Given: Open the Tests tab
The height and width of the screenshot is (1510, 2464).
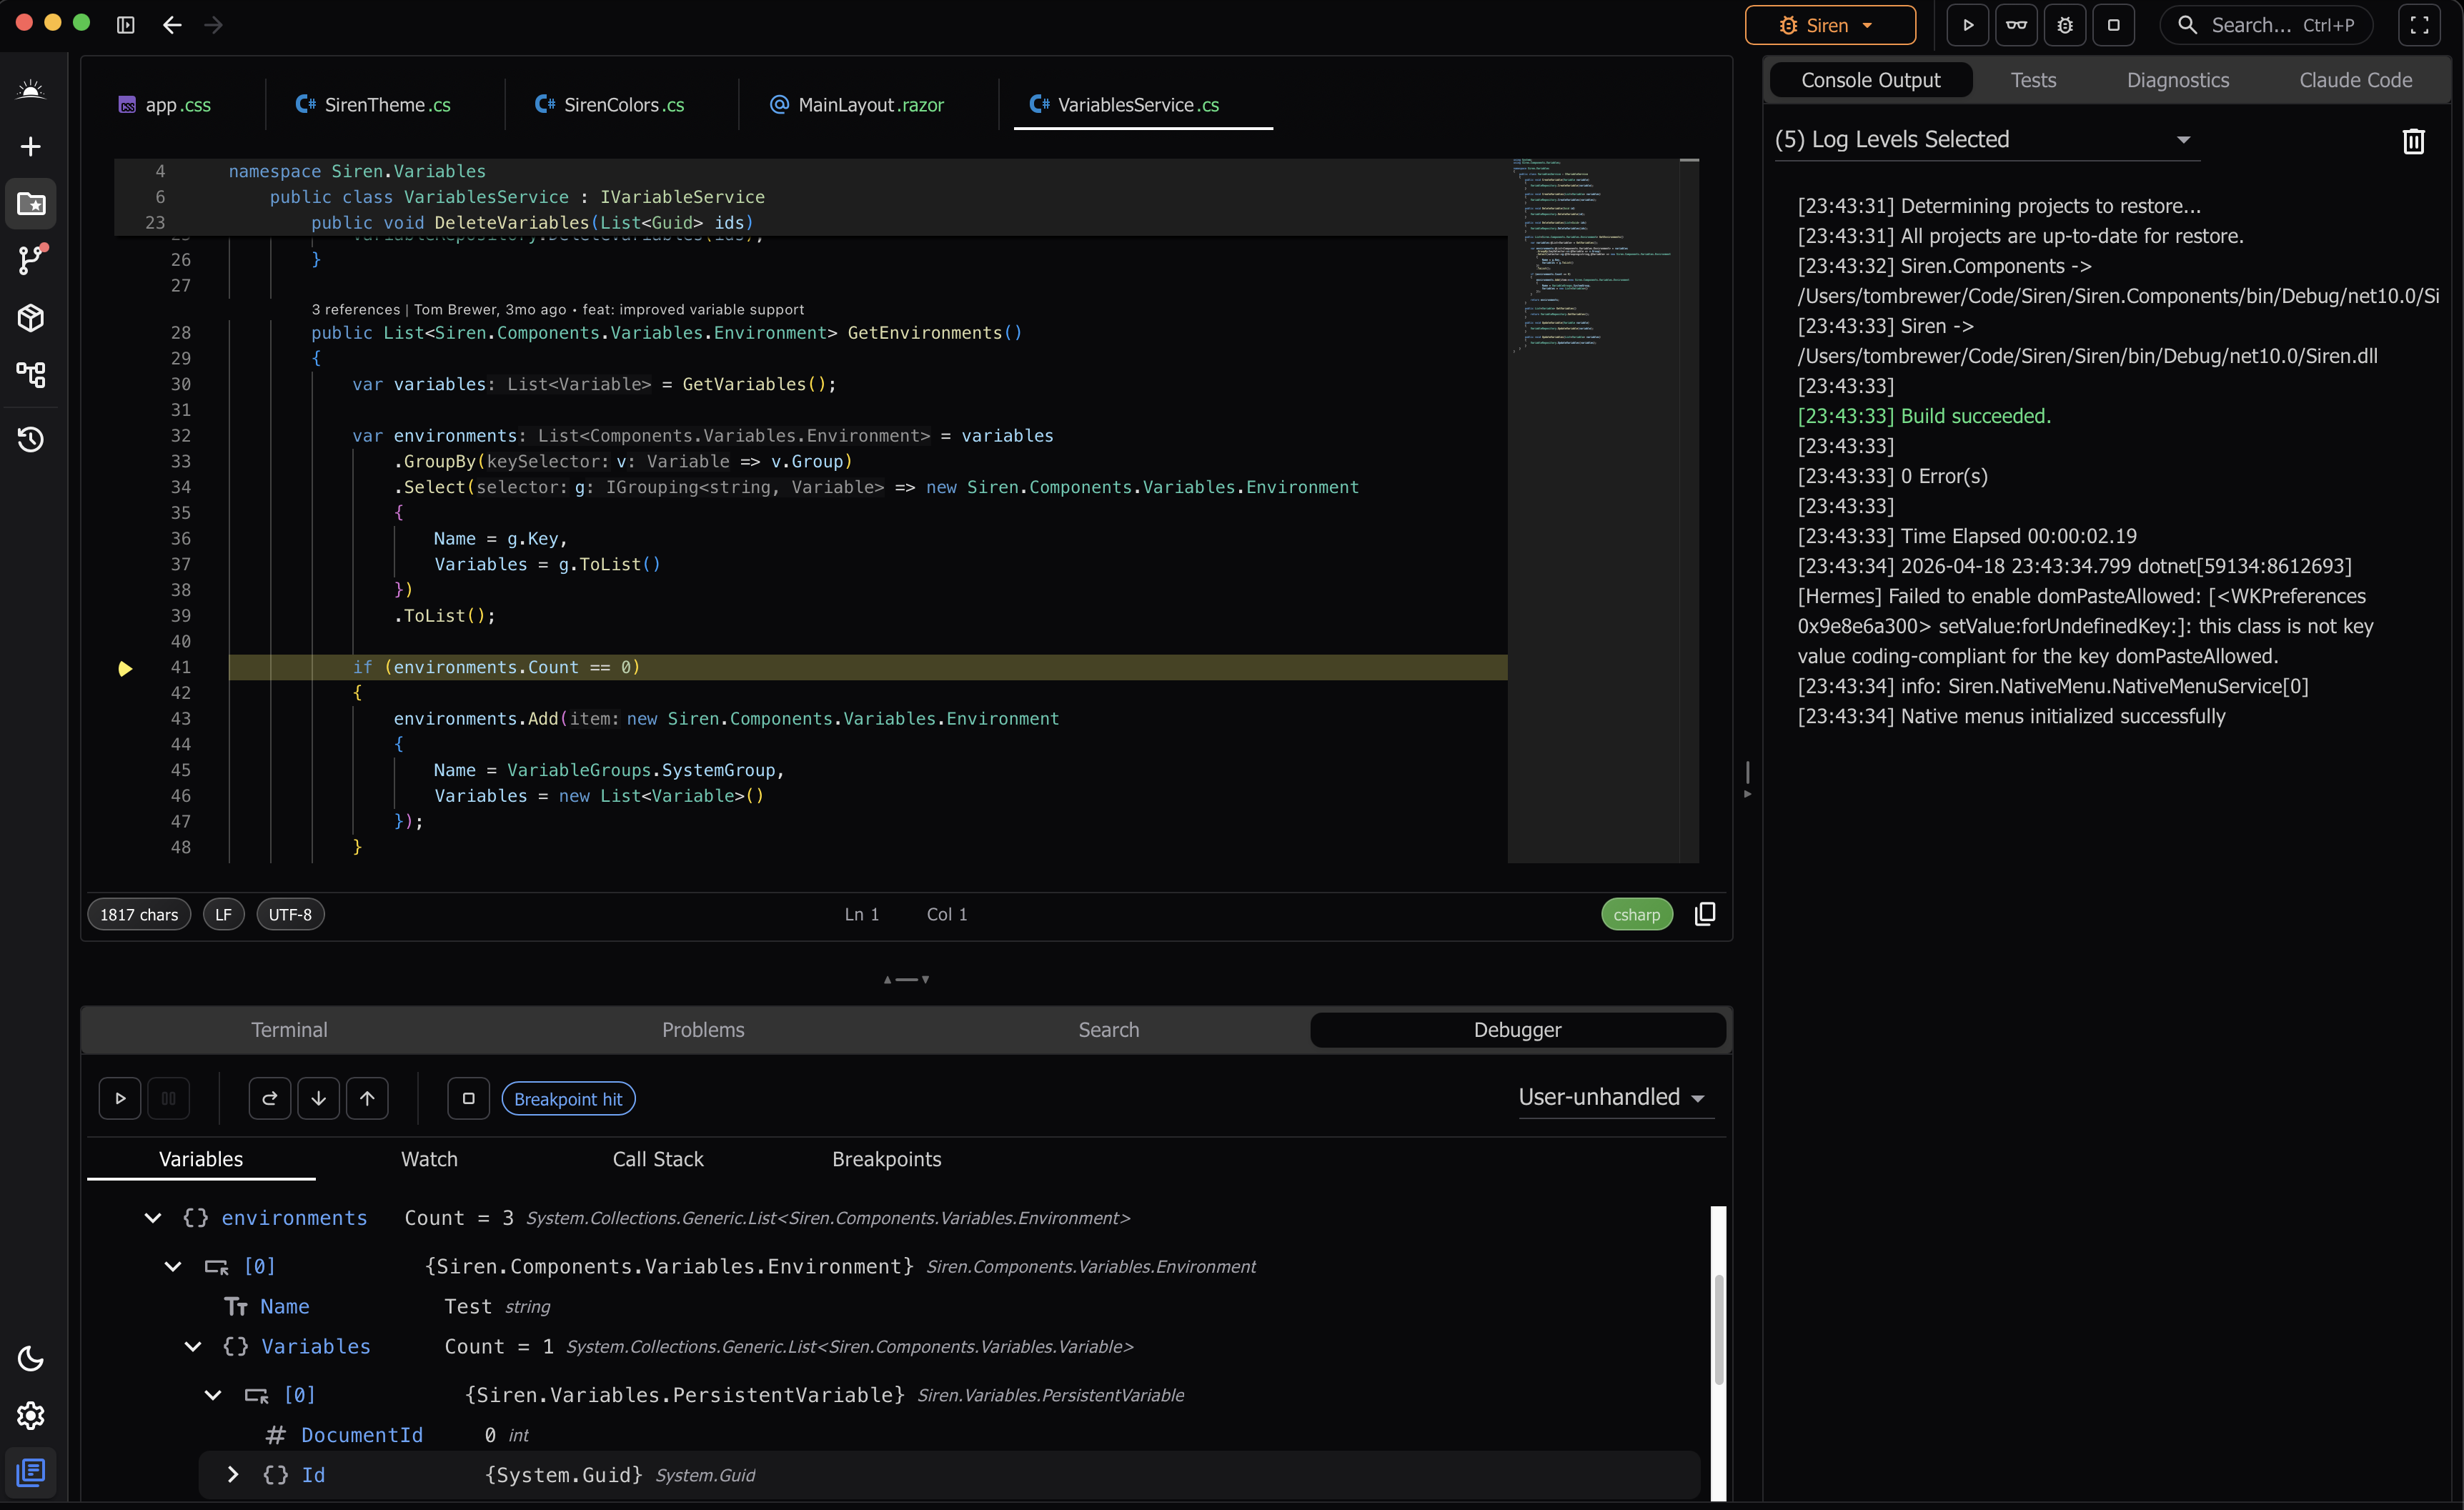Looking at the screenshot, I should 2033,80.
